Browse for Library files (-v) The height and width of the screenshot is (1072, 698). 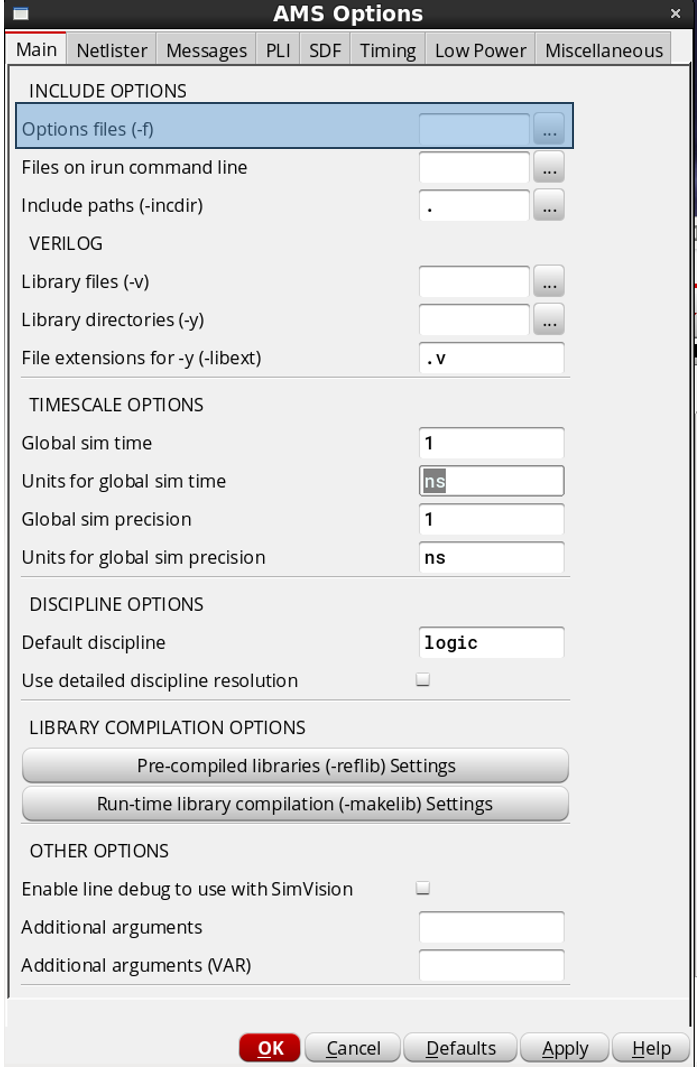pyautogui.click(x=549, y=282)
